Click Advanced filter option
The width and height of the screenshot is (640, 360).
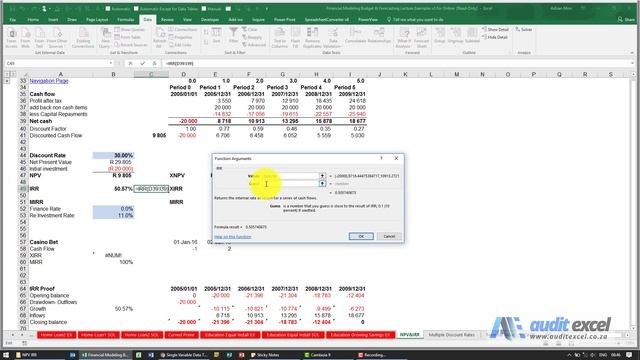point(253,45)
